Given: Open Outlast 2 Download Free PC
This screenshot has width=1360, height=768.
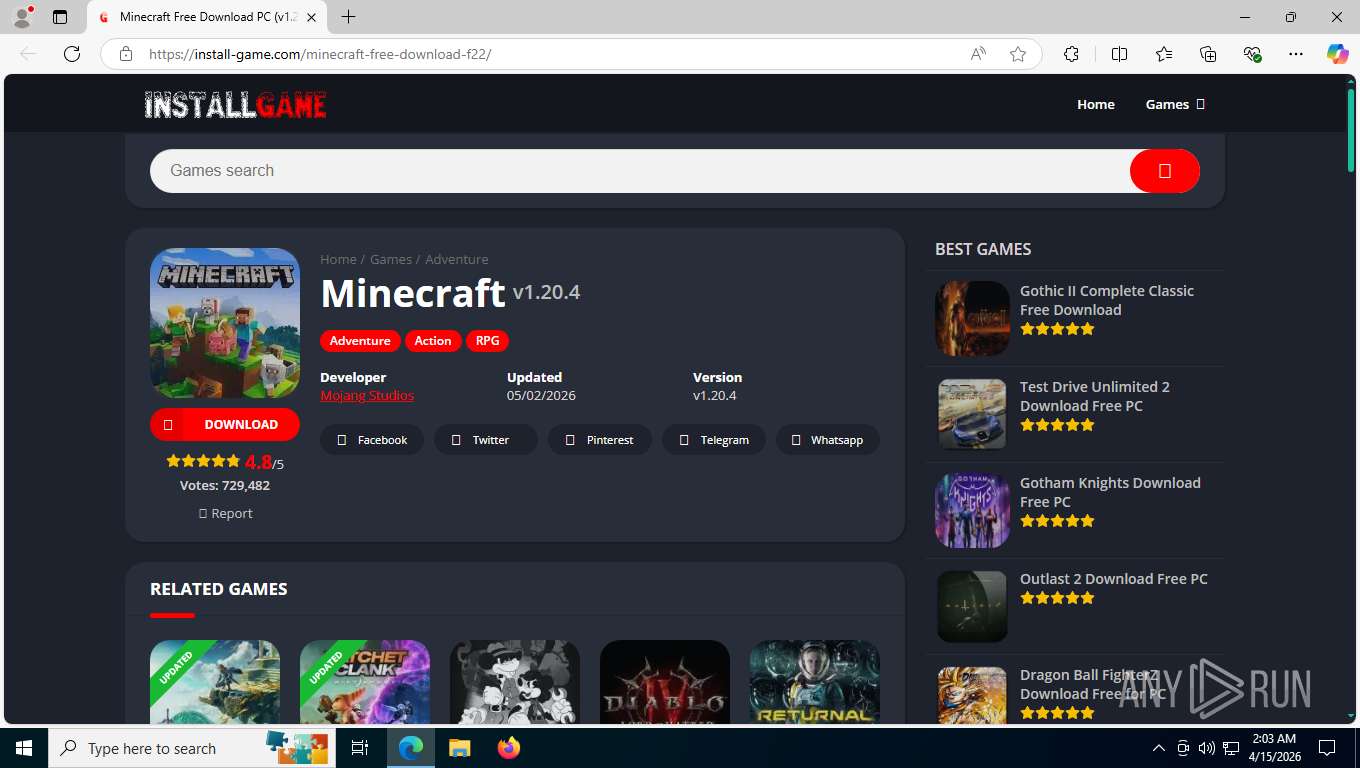Looking at the screenshot, I should (x=1114, y=579).
